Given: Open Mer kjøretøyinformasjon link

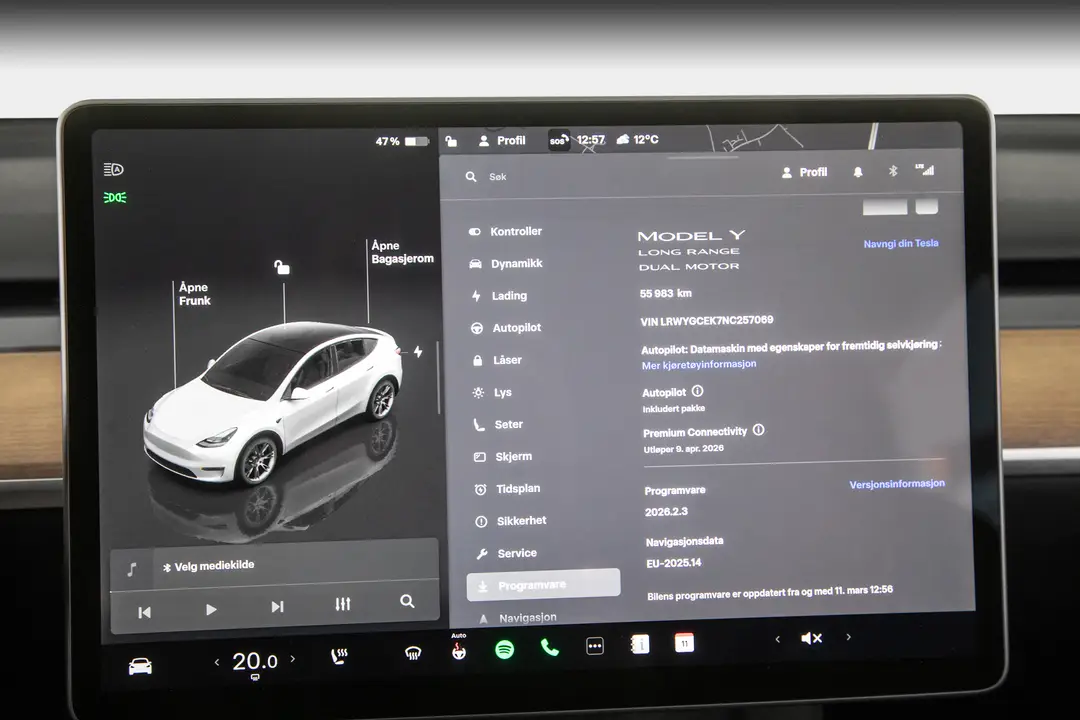Looking at the screenshot, I should [x=699, y=364].
